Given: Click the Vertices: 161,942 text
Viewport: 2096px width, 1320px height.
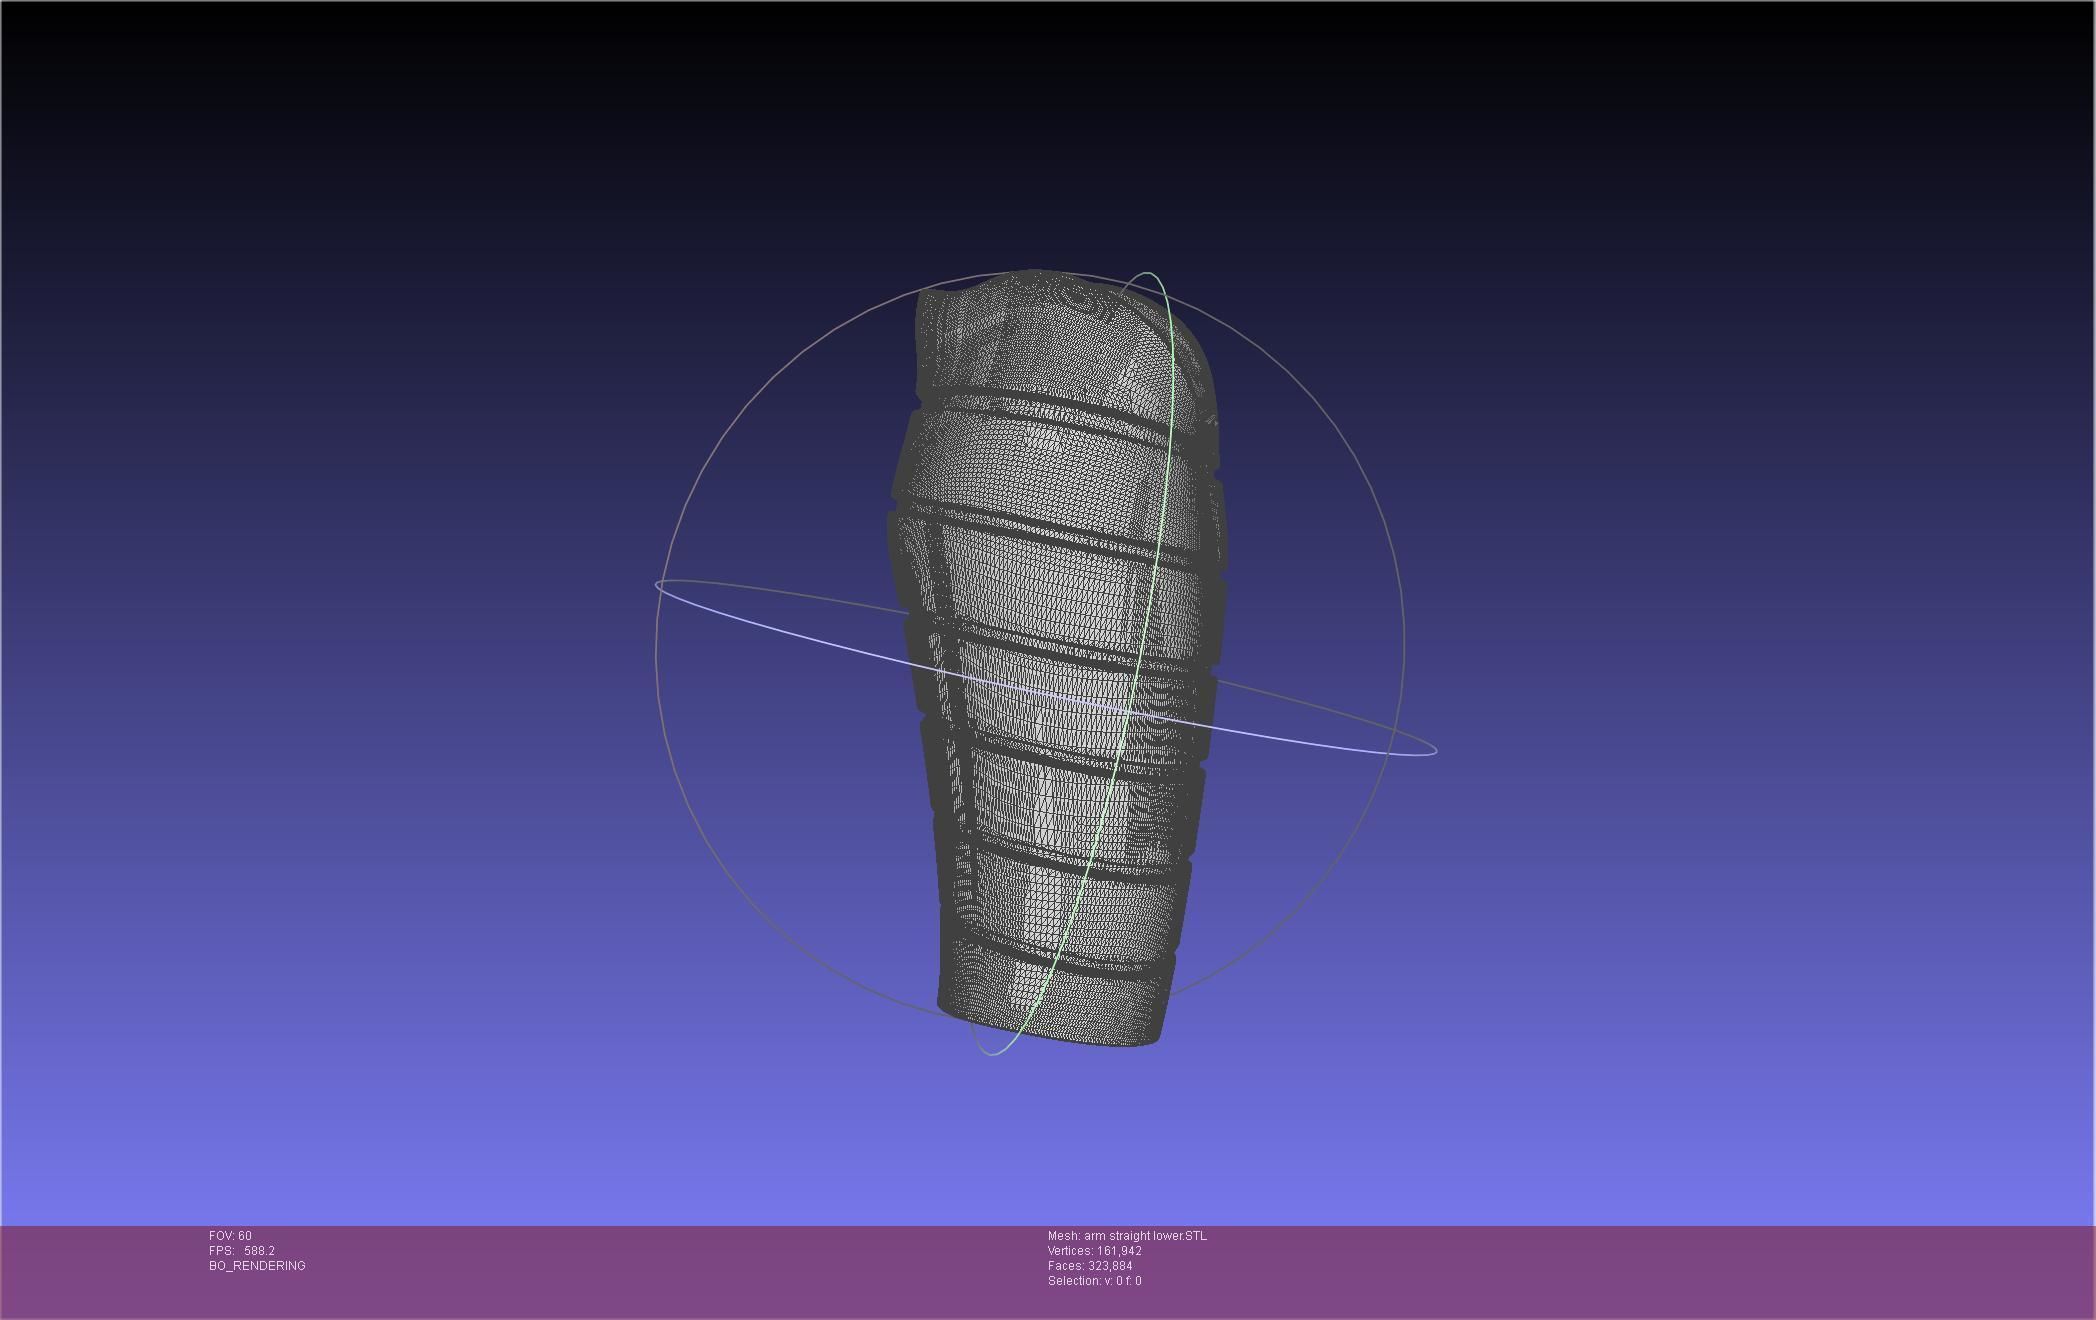Looking at the screenshot, I should coord(1094,1251).
